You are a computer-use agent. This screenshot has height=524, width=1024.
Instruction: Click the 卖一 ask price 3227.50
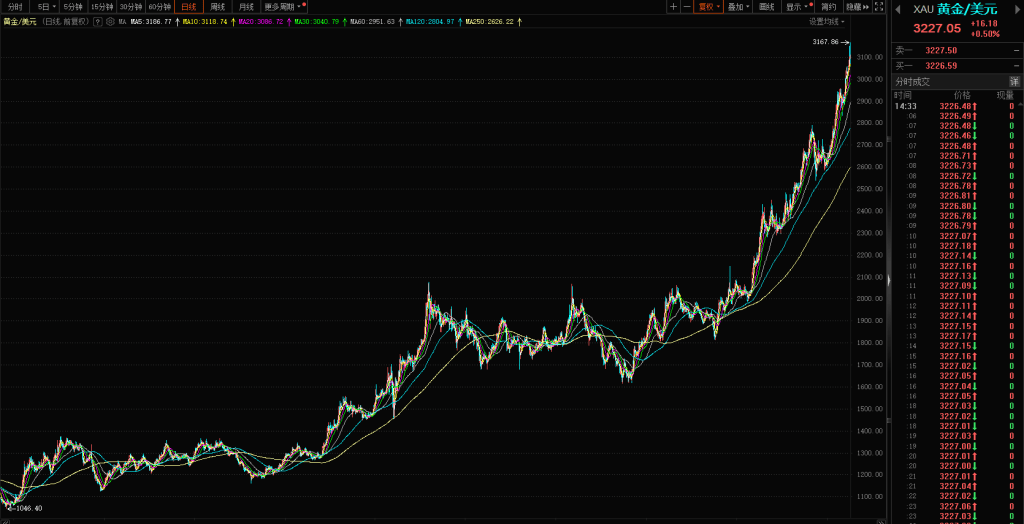(941, 50)
